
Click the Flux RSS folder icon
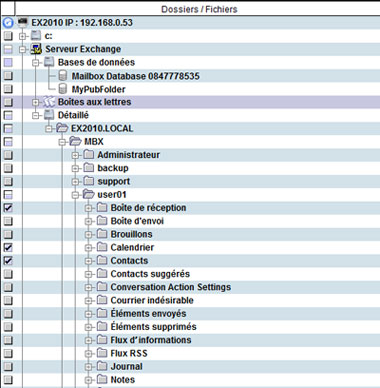click(x=102, y=353)
